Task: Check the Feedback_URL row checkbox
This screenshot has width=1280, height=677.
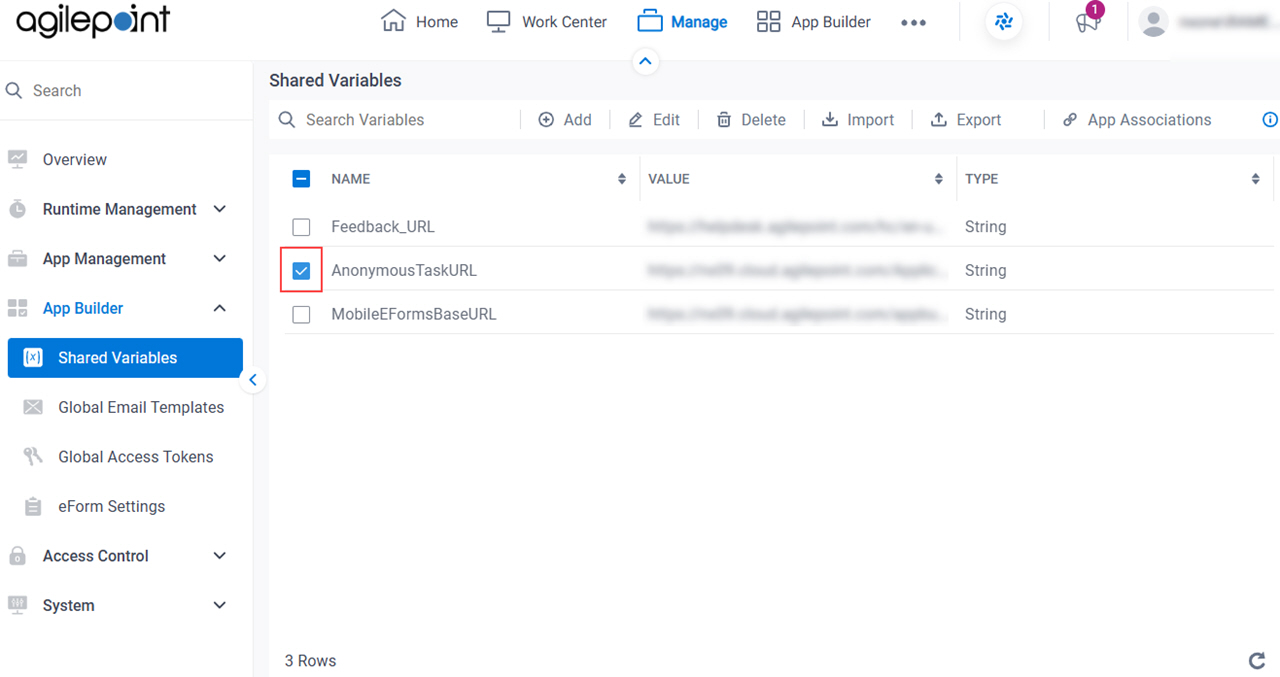Action: pyautogui.click(x=301, y=227)
